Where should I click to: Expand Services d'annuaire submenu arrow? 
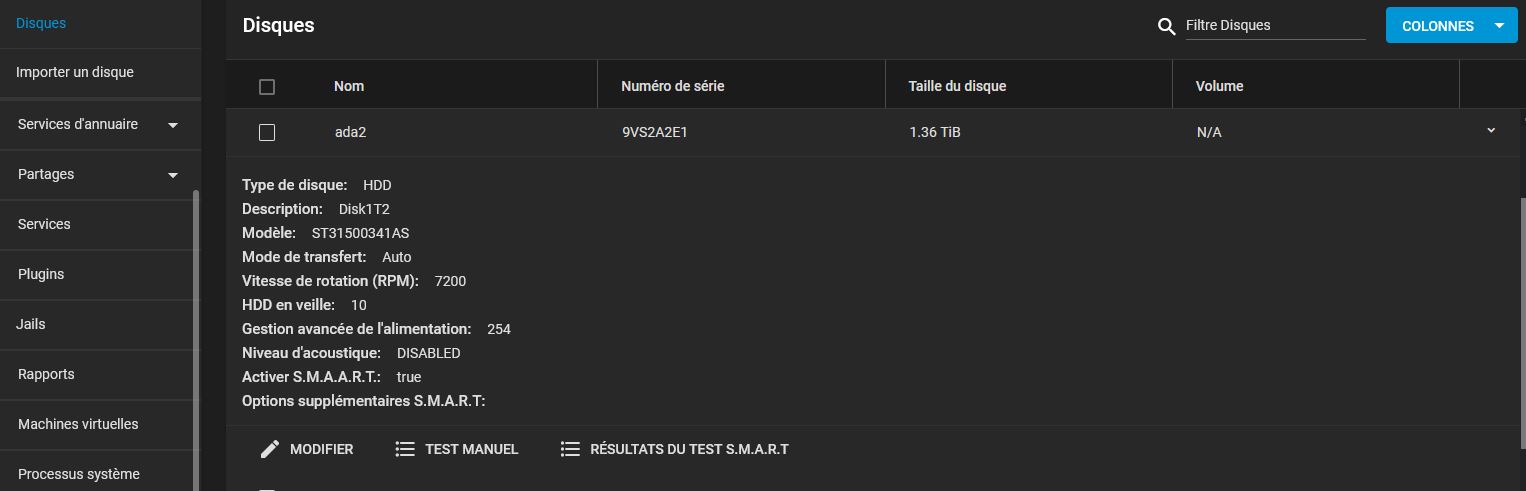(173, 125)
